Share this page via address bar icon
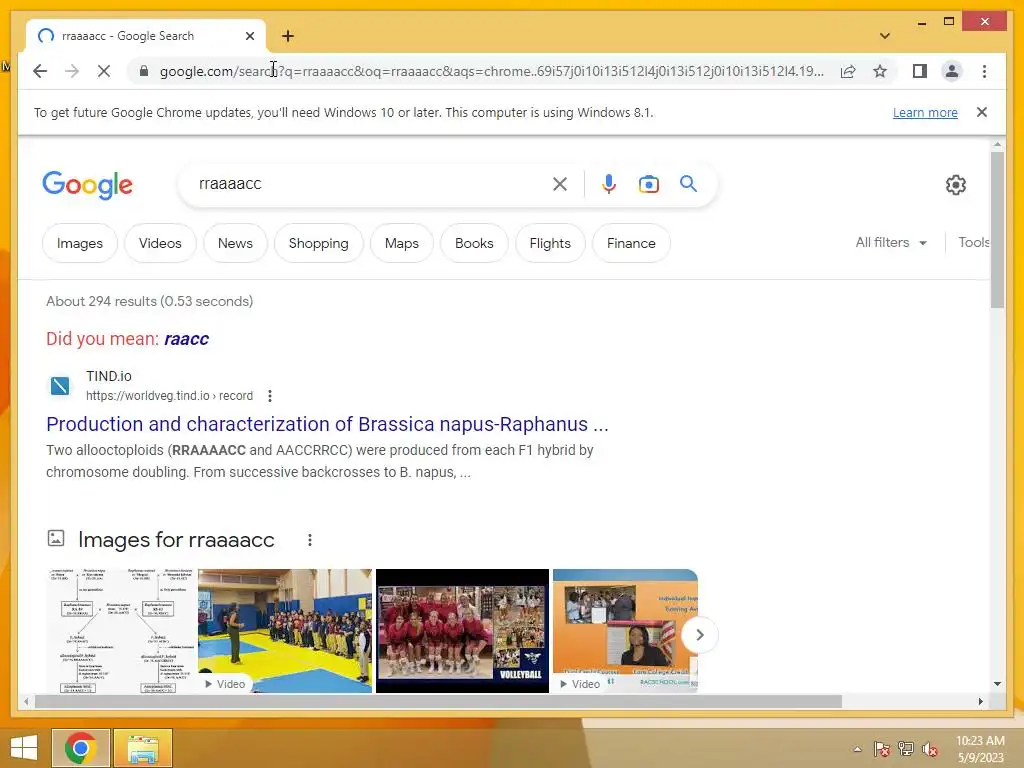This screenshot has width=1024, height=768. click(x=848, y=71)
